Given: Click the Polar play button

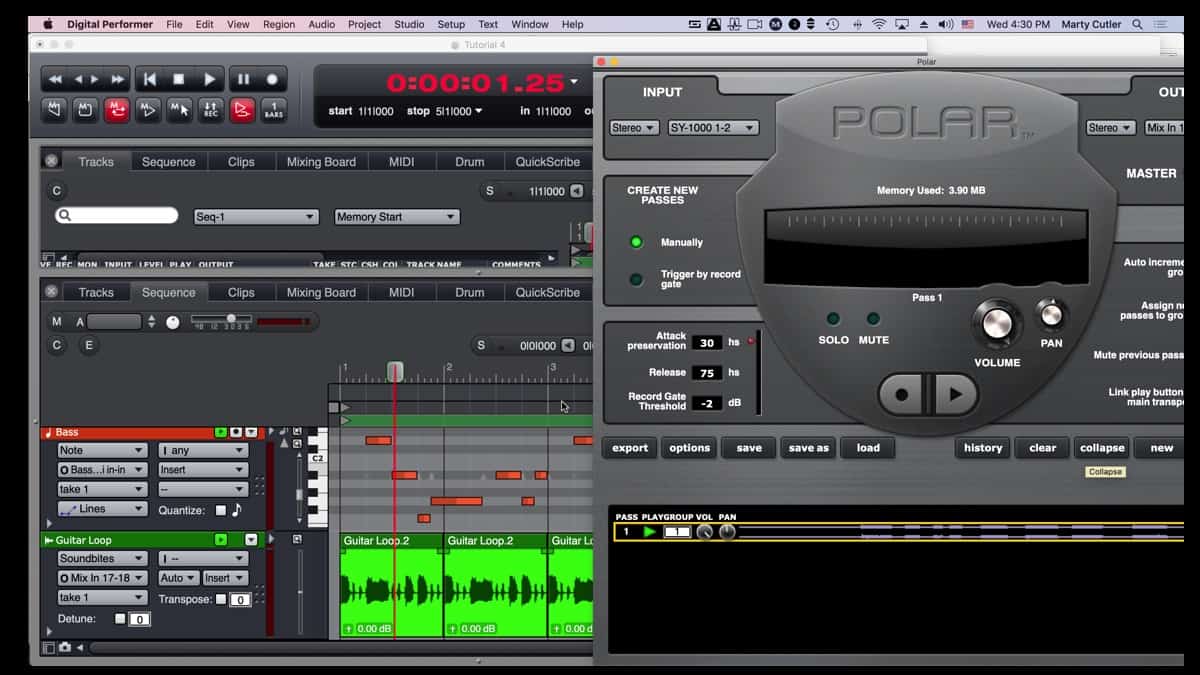Looking at the screenshot, I should [x=955, y=395].
